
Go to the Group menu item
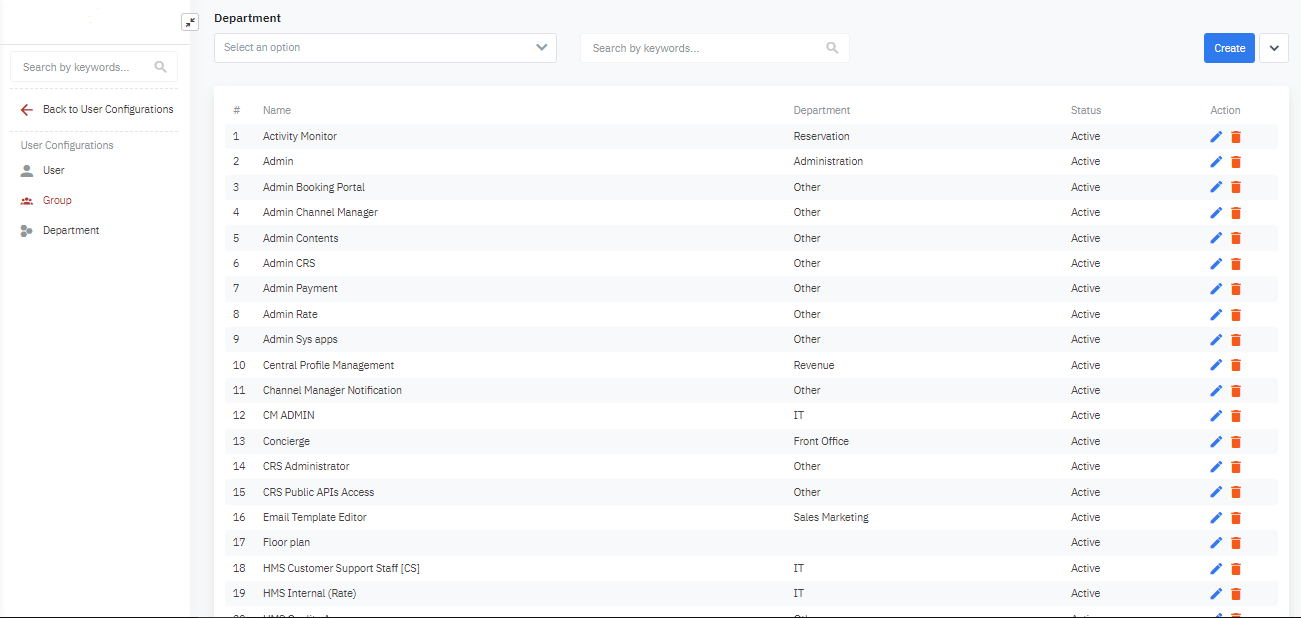[x=57, y=201]
